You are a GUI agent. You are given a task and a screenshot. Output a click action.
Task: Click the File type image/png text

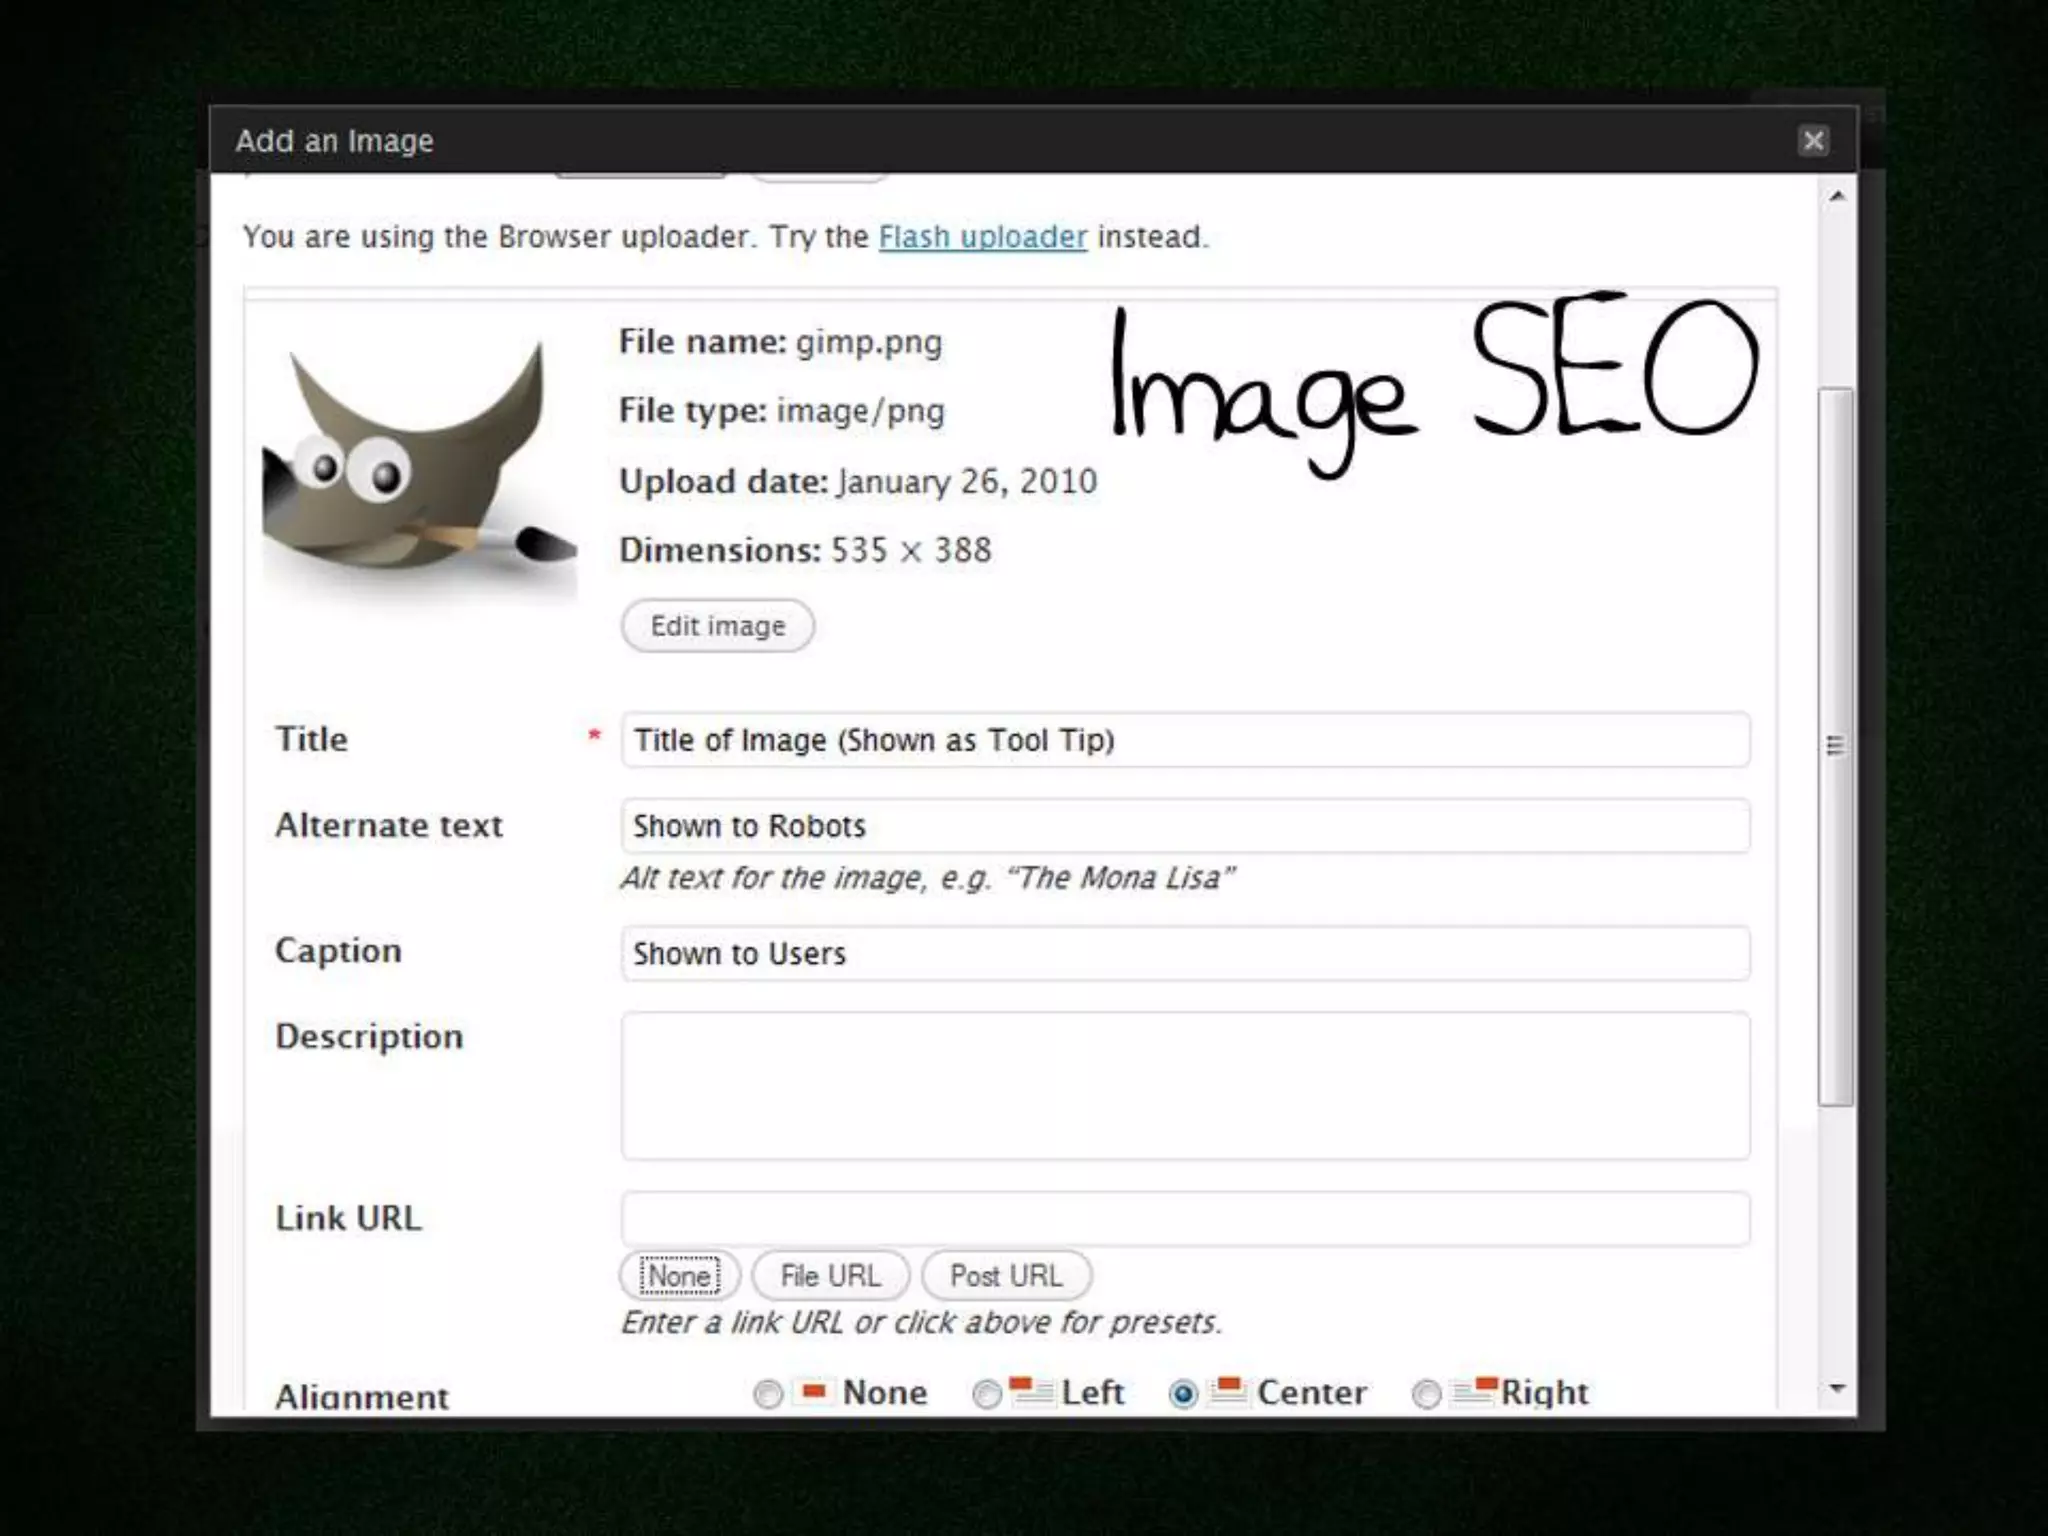pyautogui.click(x=781, y=411)
